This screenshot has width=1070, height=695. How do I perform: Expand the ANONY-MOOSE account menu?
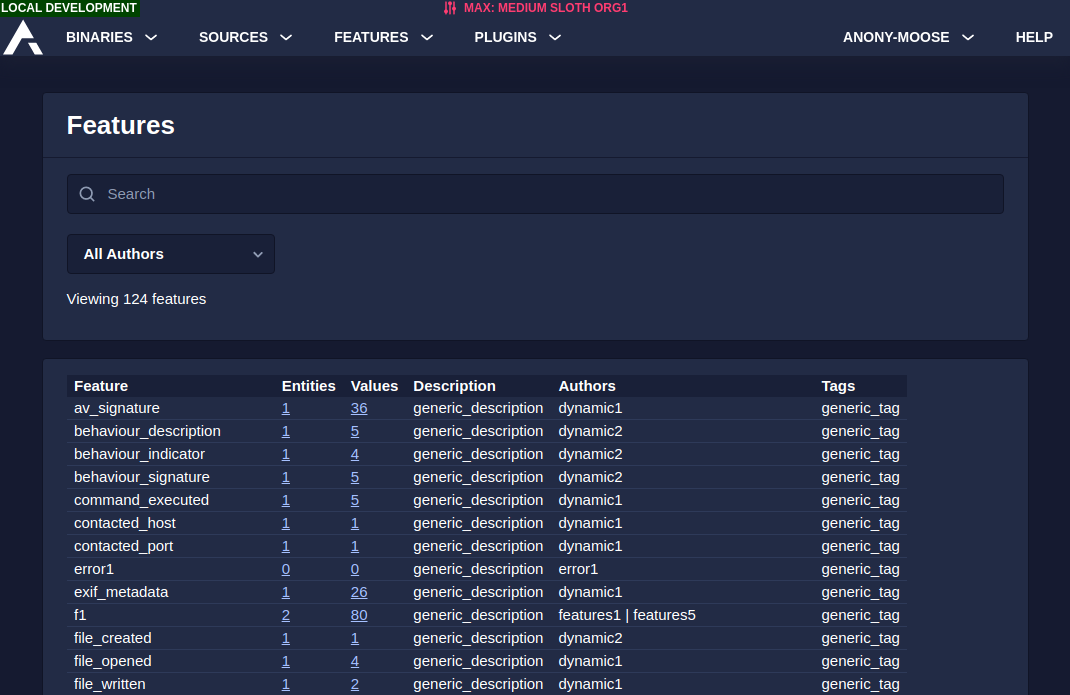906,37
